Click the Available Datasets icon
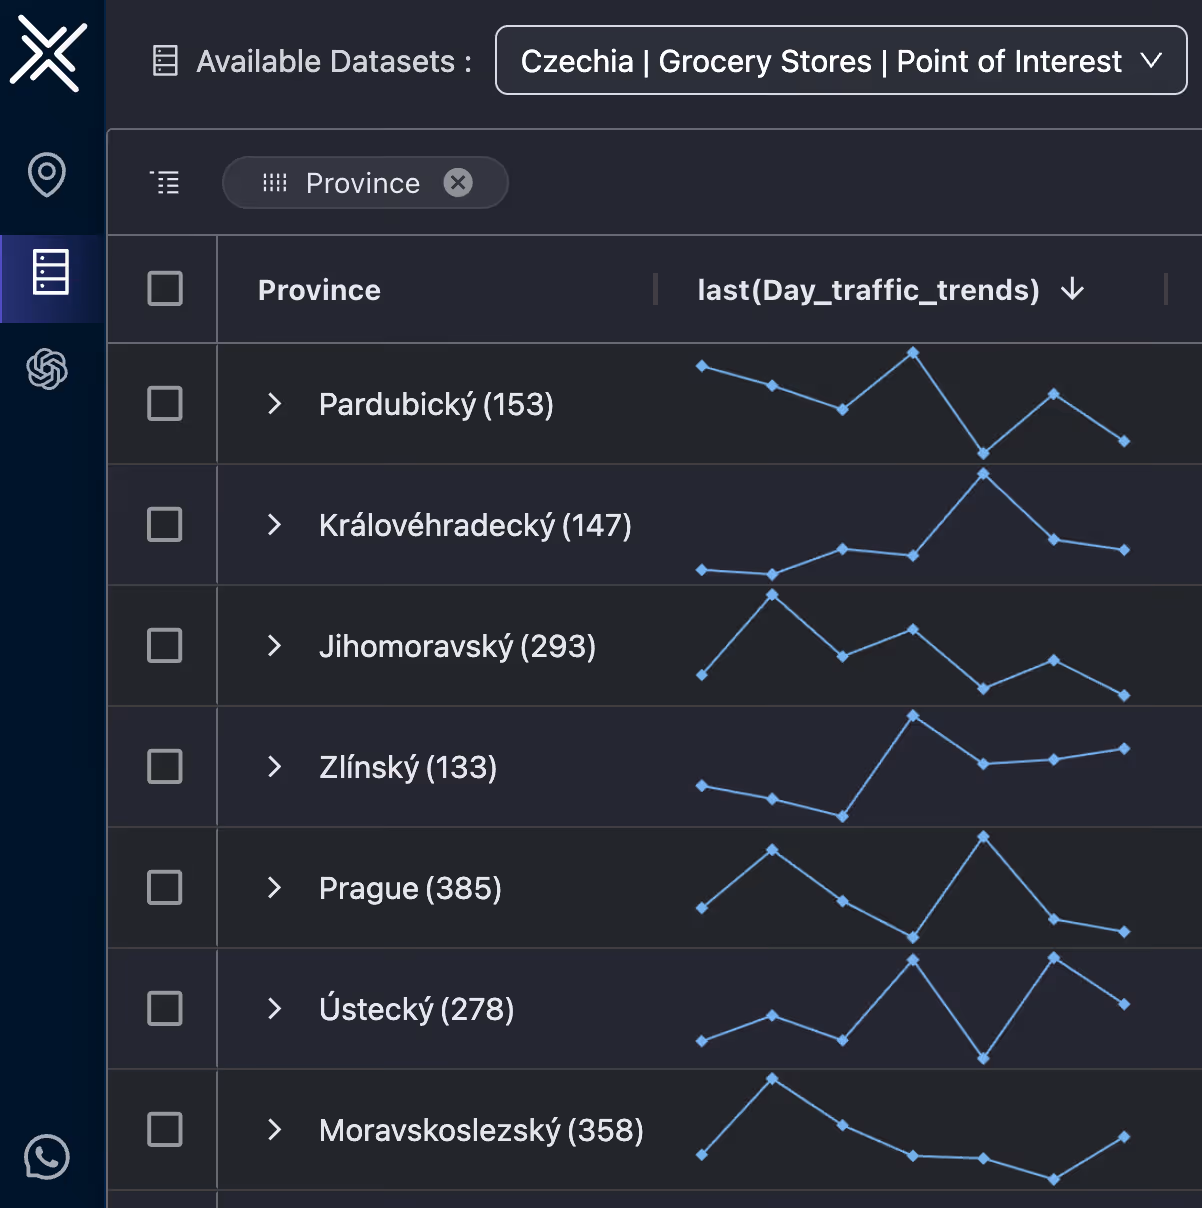This screenshot has width=1202, height=1208. tap(165, 61)
